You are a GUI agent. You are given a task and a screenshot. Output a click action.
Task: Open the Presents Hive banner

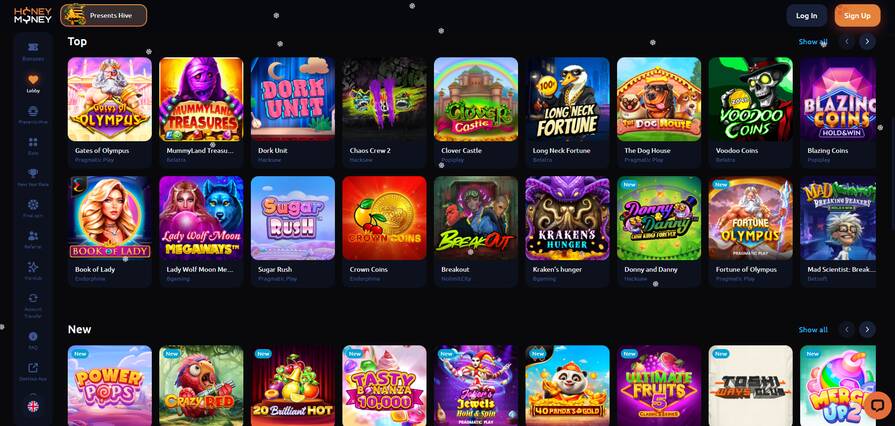coord(103,15)
